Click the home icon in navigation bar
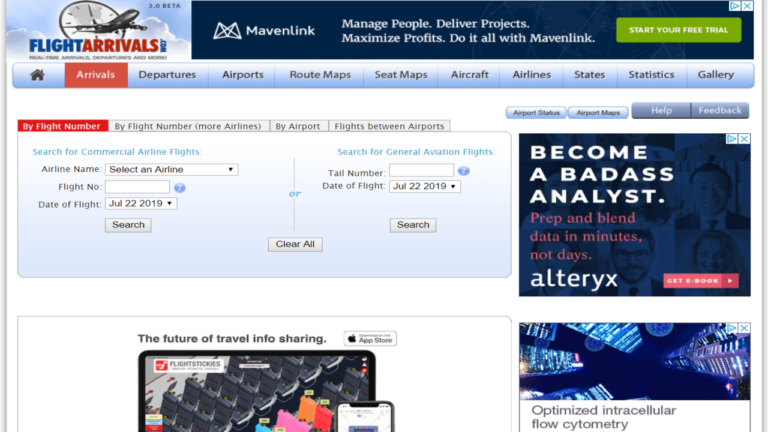Viewport: 768px width, 432px height. [x=38, y=75]
